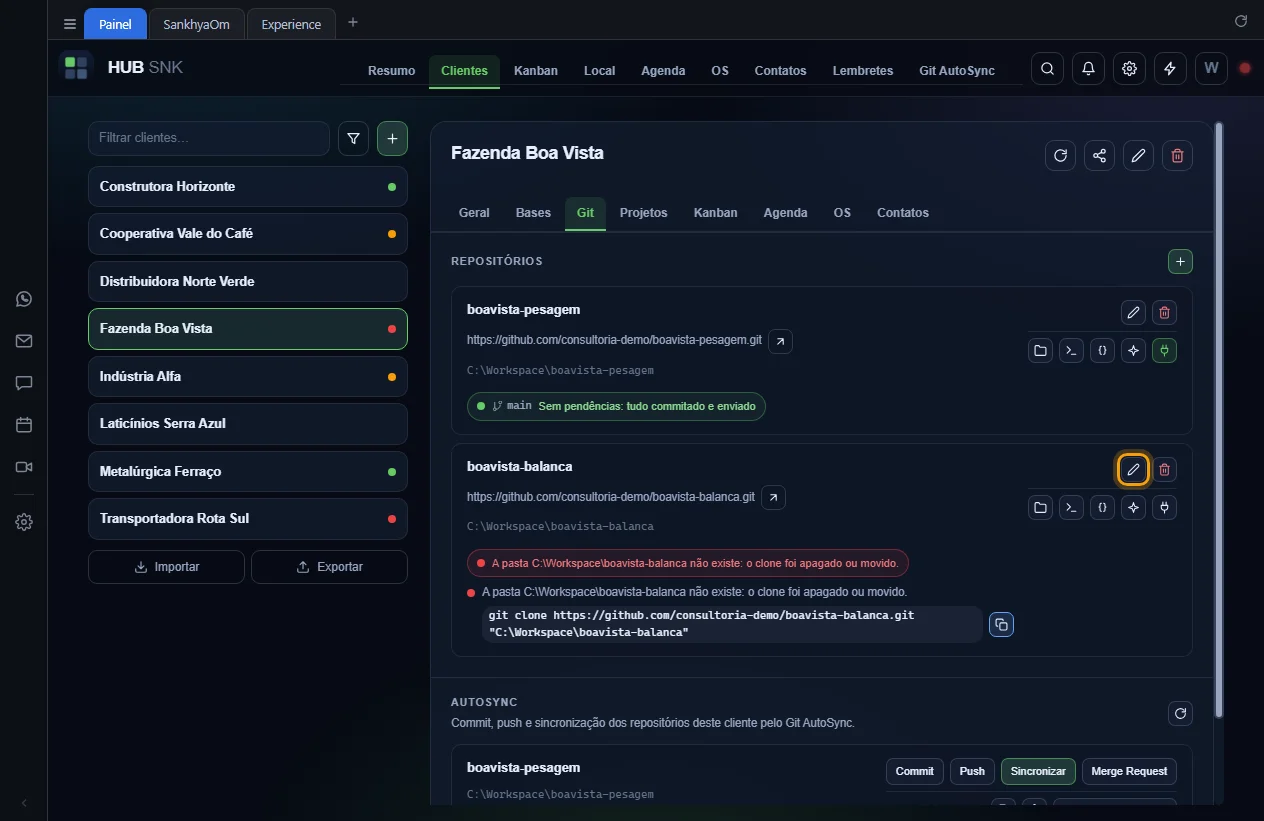Switch to the Experience tab
The width and height of the screenshot is (1264, 821).
coord(291,24)
